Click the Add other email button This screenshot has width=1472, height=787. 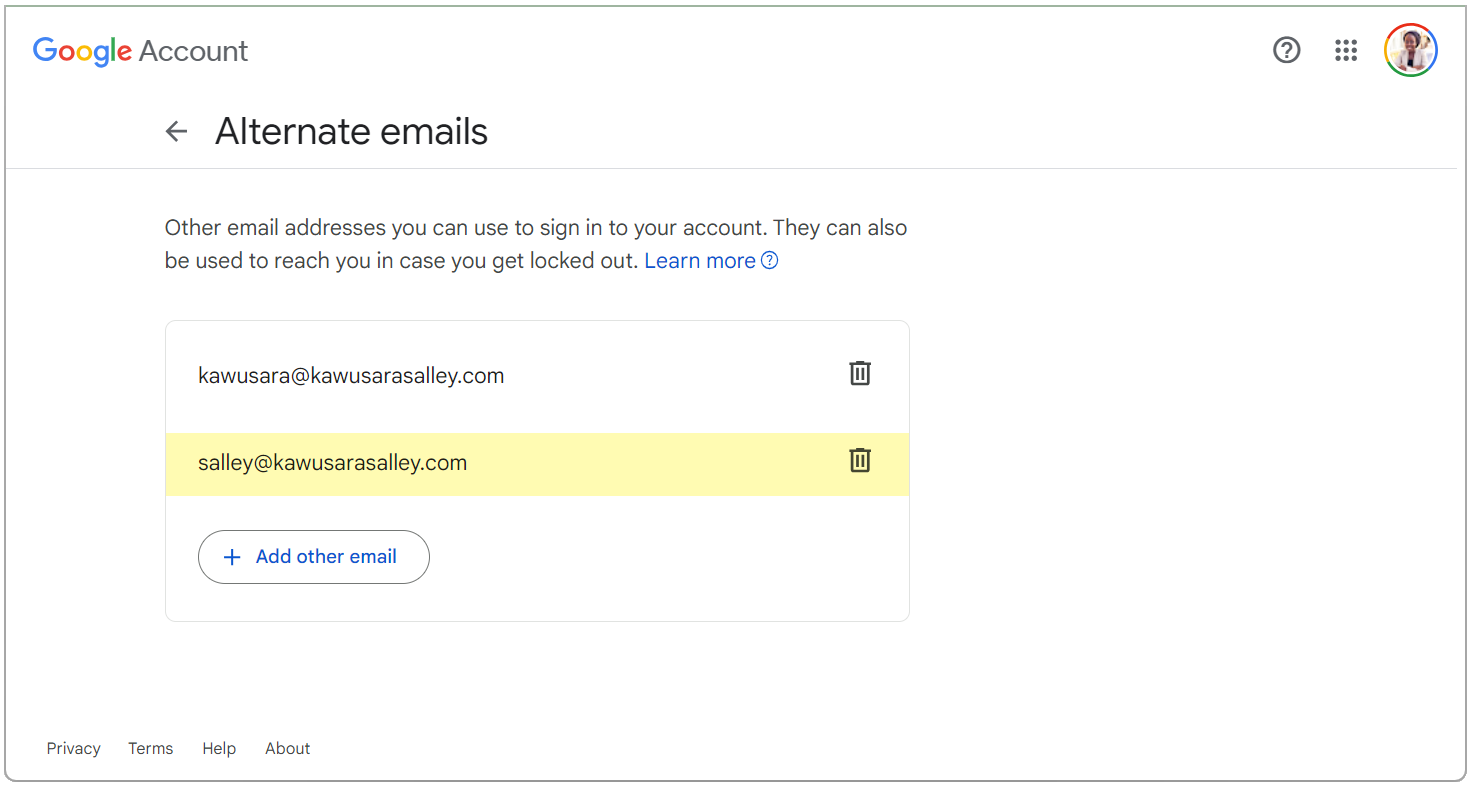coord(314,557)
